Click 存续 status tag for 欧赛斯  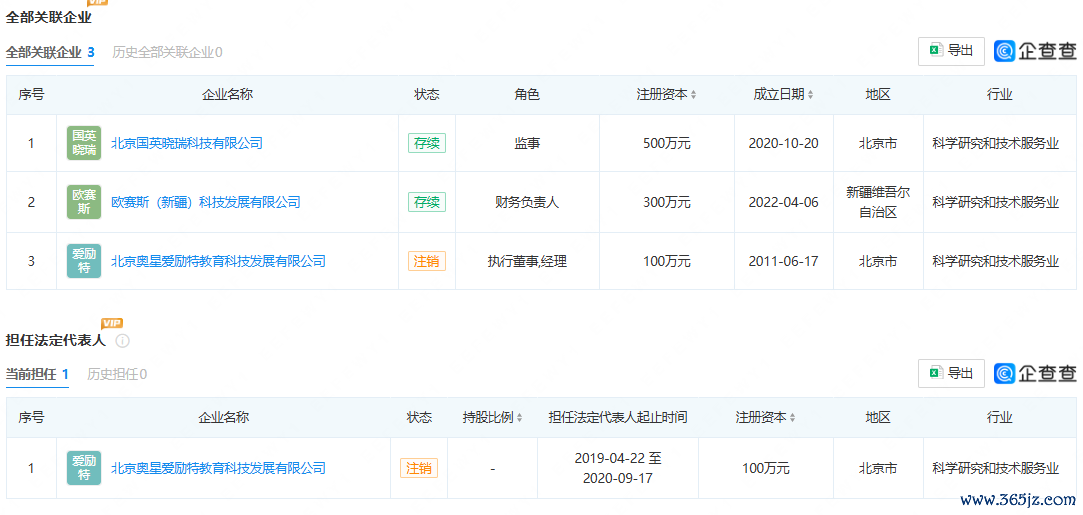point(427,202)
